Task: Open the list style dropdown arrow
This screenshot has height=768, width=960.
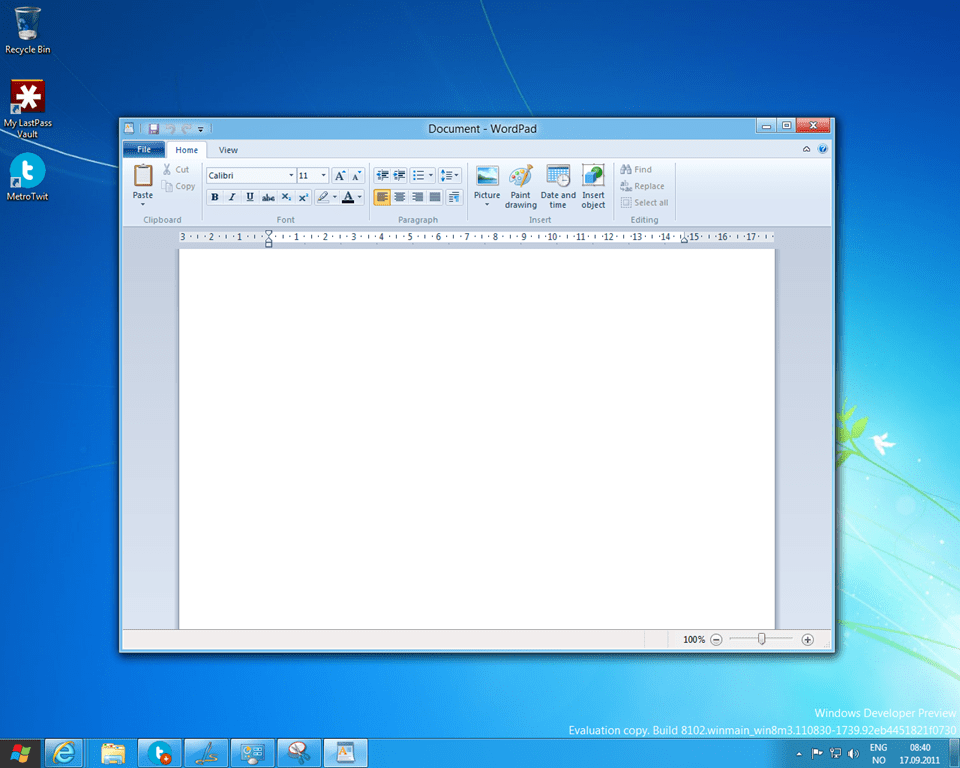Action: click(x=431, y=176)
